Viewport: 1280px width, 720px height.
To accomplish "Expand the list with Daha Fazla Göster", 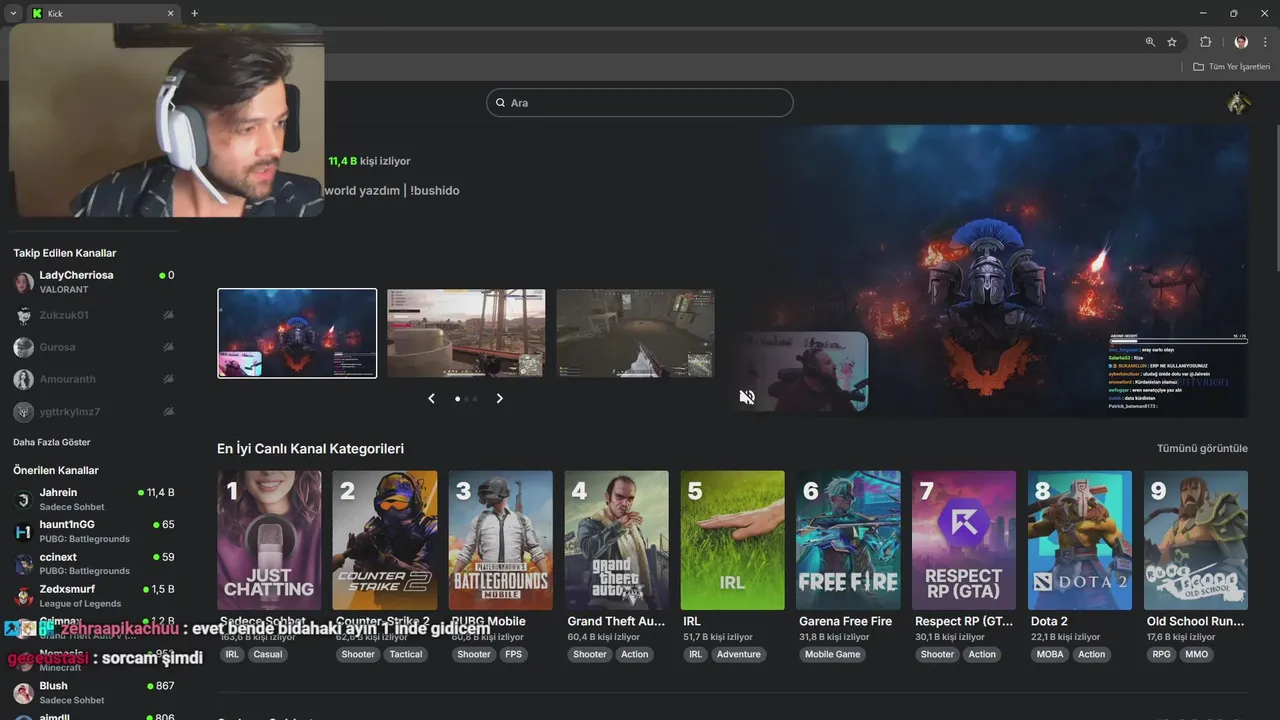I will coord(51,442).
